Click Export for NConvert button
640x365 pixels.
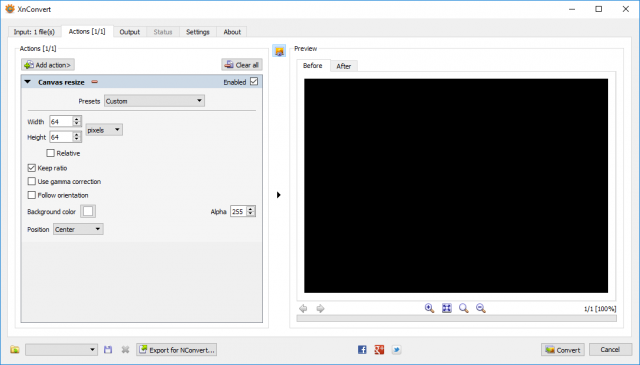coord(176,350)
